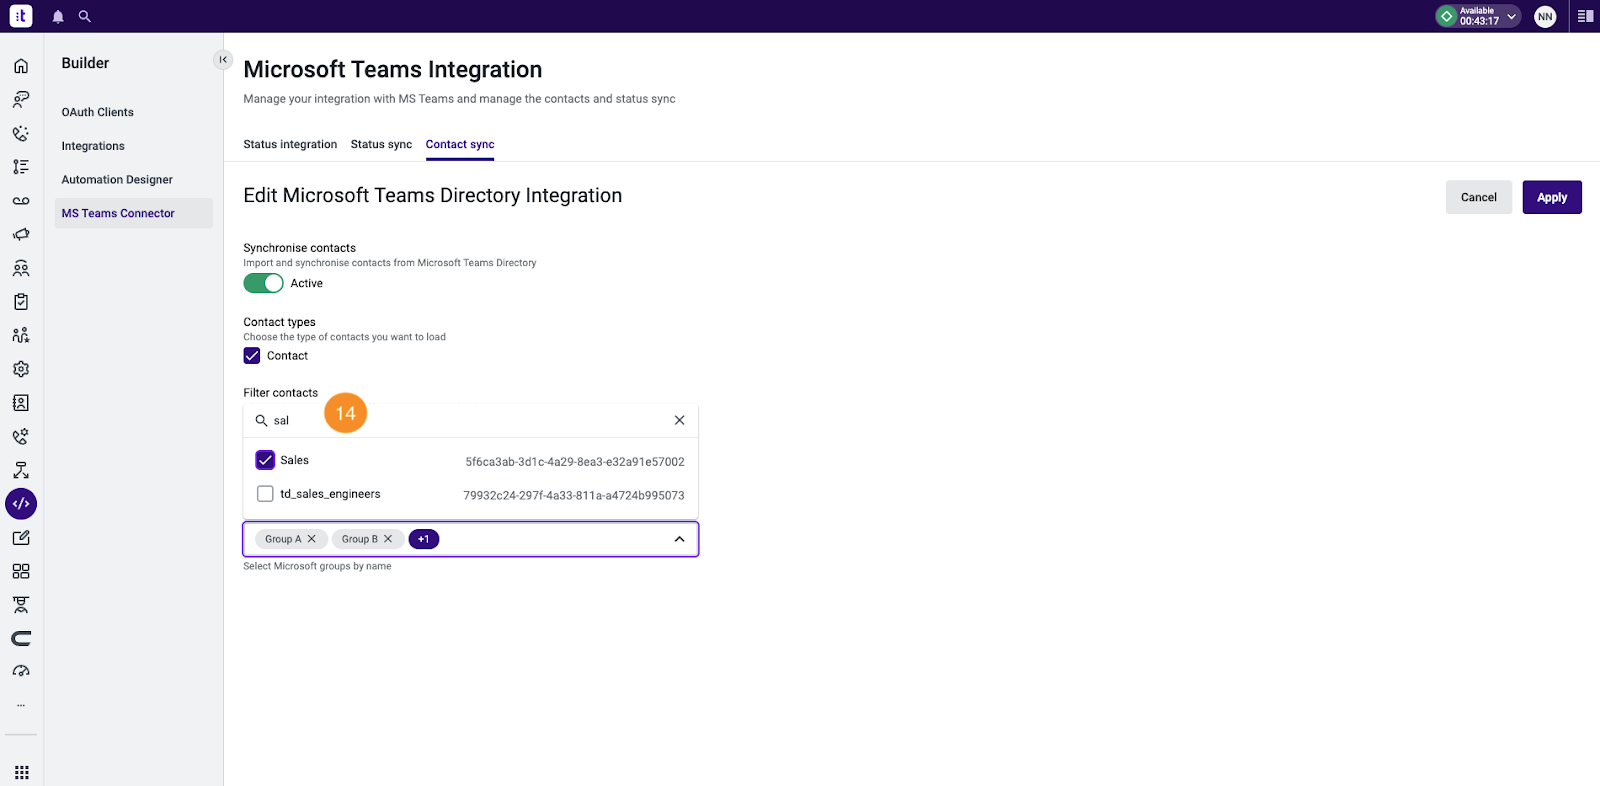Remove the Group A chip
The width and height of the screenshot is (1600, 786).
click(x=312, y=539)
